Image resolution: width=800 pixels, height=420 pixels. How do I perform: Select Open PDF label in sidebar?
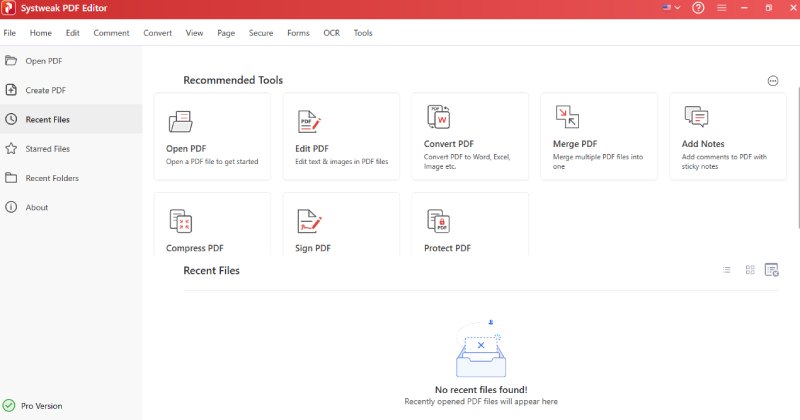pos(44,61)
